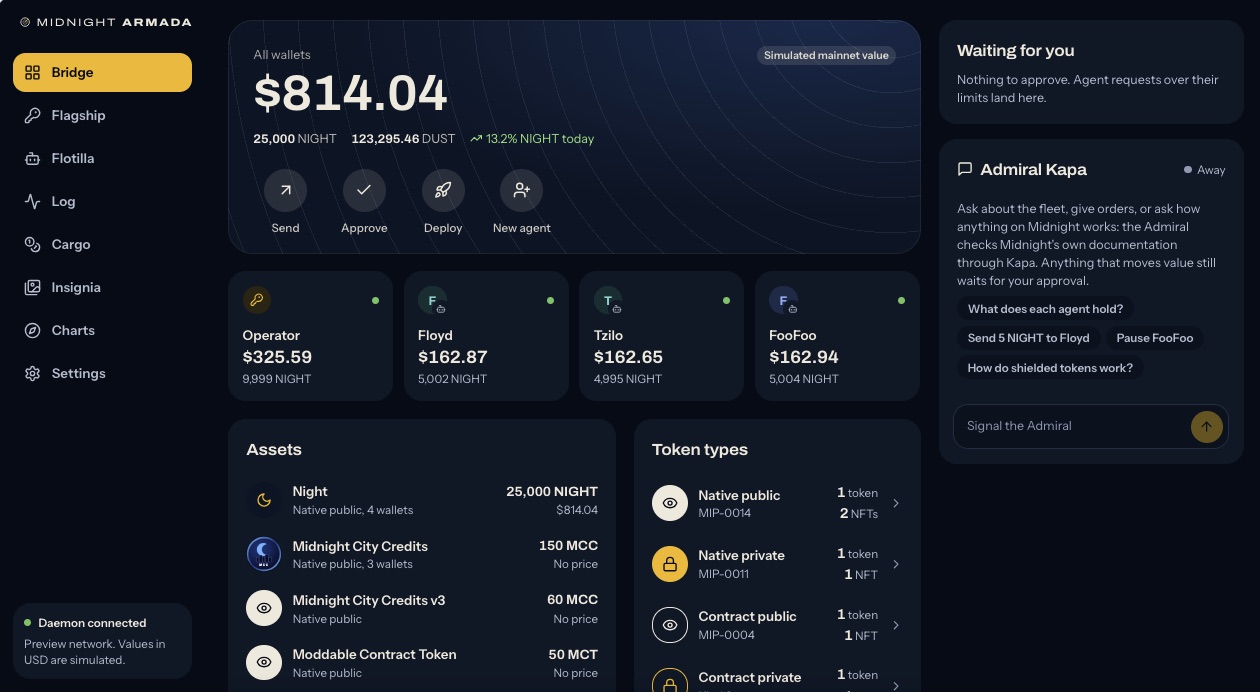Choose 'What does each agent hold?' suggestion
This screenshot has width=1260, height=692.
click(1045, 309)
